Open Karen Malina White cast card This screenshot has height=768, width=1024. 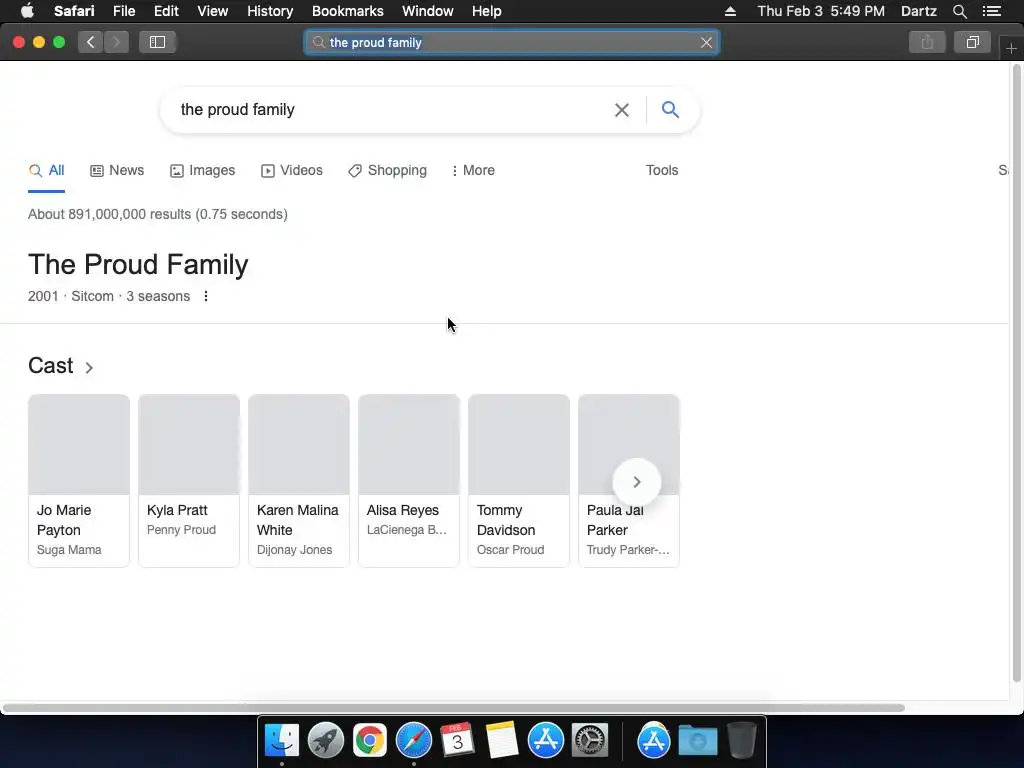[x=299, y=481]
